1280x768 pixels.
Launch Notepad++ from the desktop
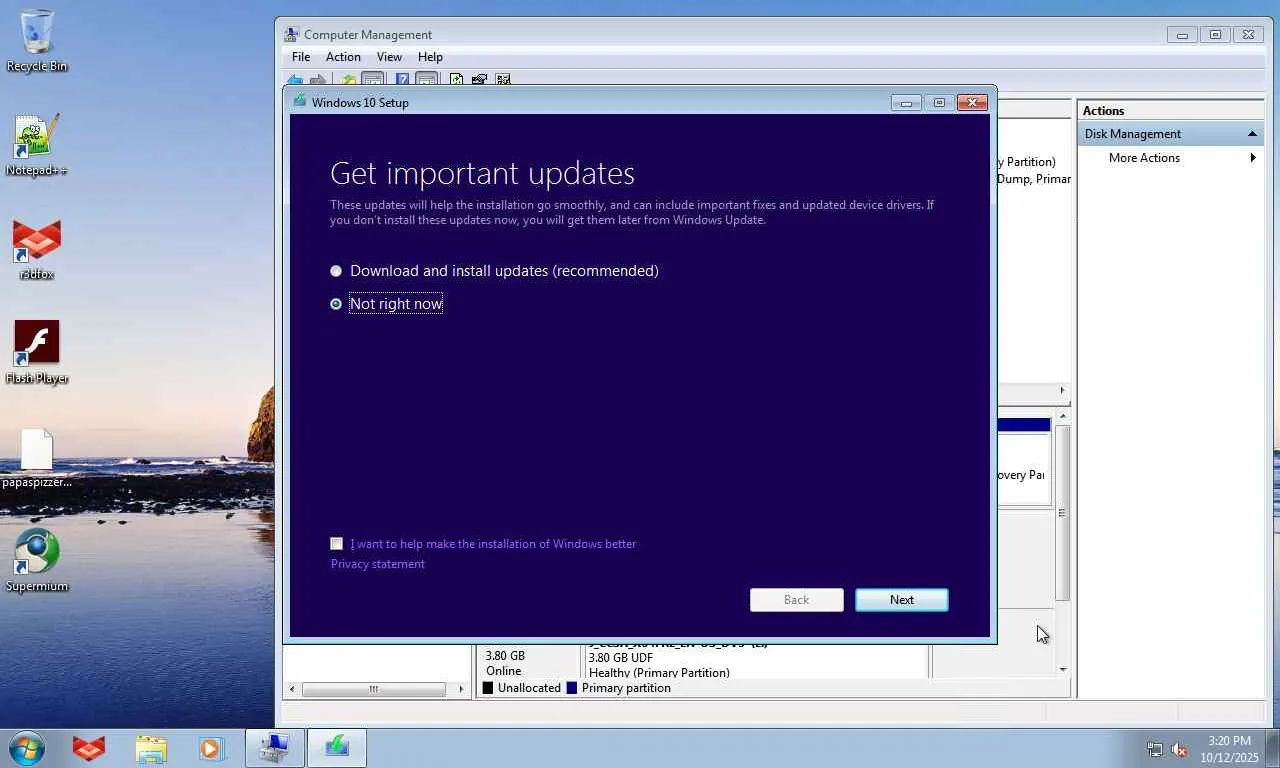[x=37, y=145]
